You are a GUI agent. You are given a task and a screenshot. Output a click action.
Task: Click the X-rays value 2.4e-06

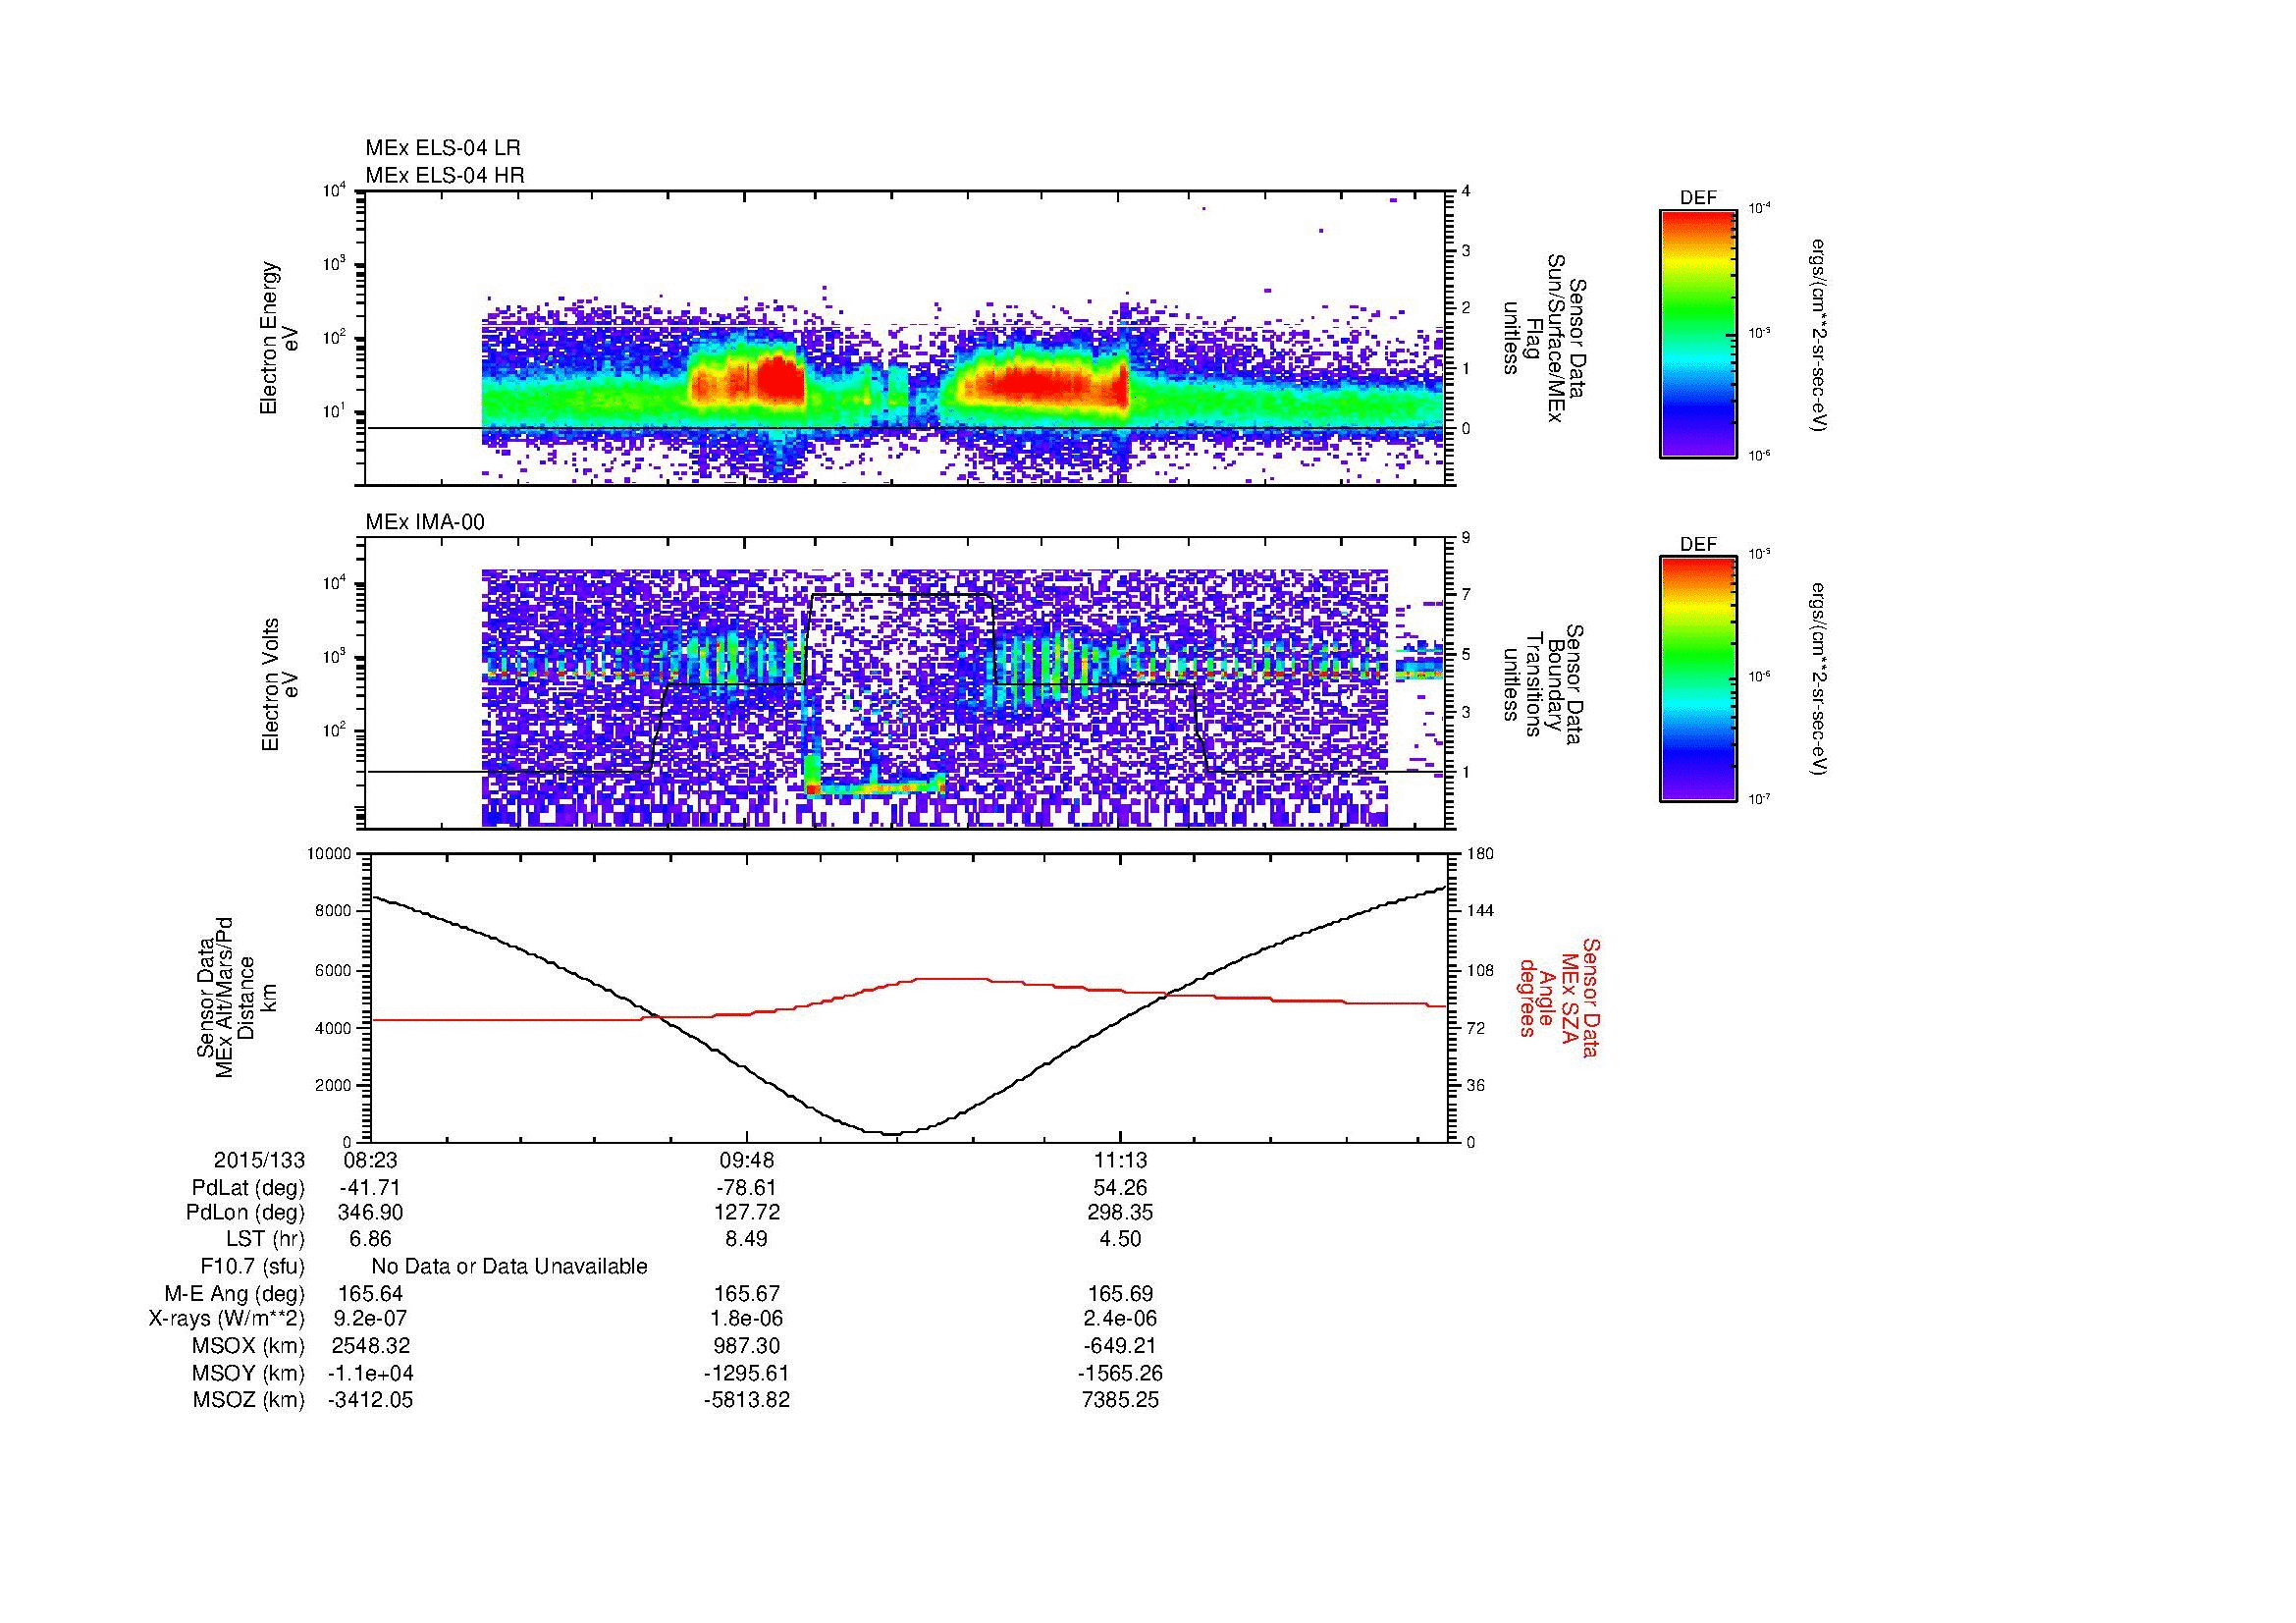1120,1319
